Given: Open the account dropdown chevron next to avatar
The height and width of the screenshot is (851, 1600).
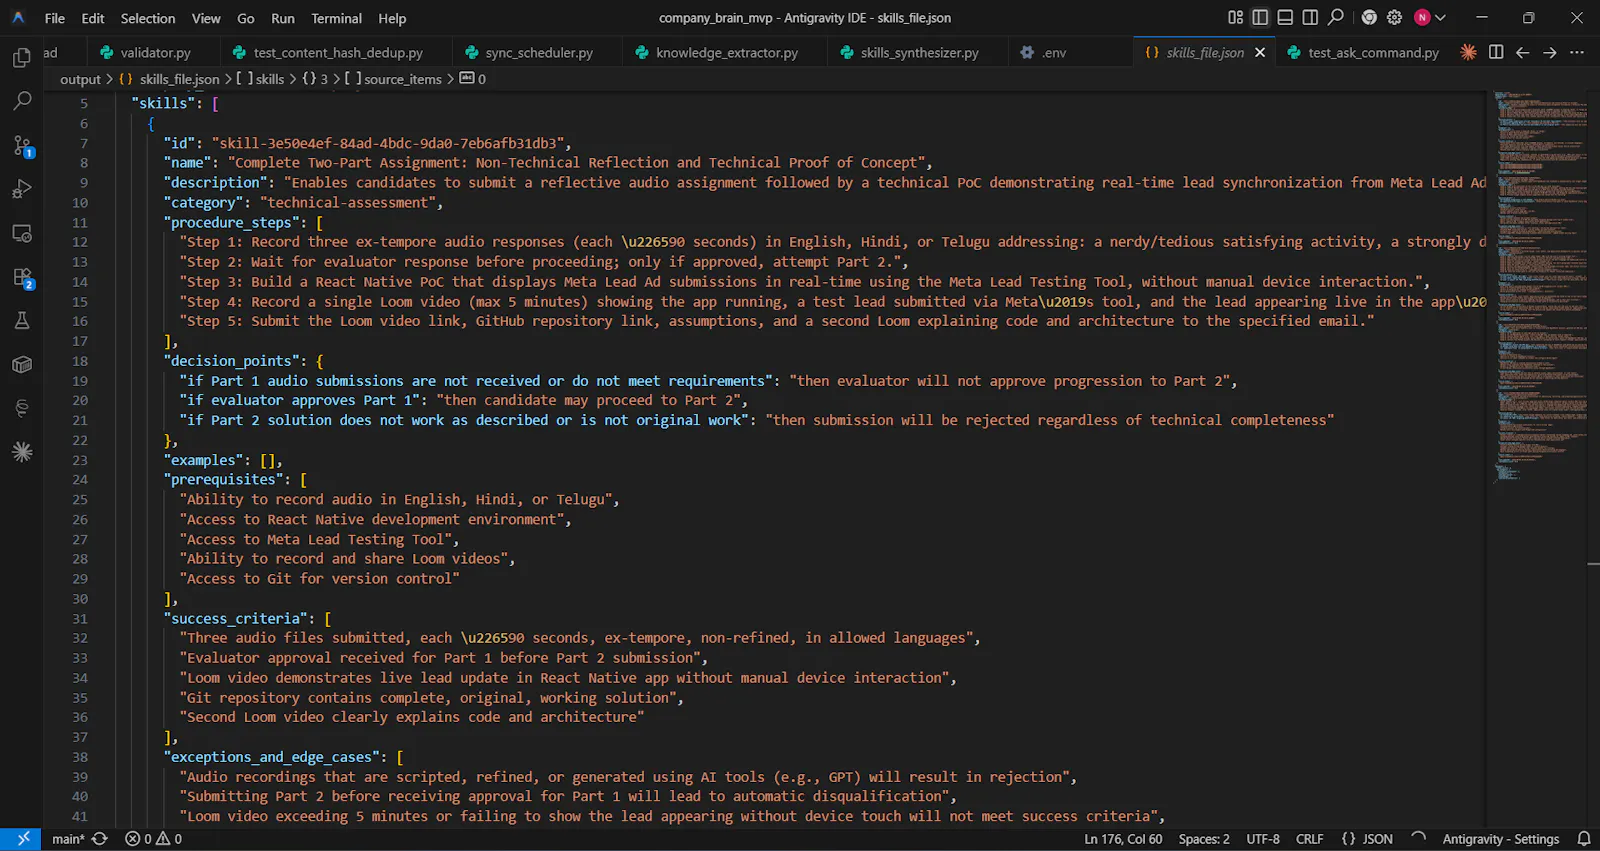Looking at the screenshot, I should (x=1440, y=17).
